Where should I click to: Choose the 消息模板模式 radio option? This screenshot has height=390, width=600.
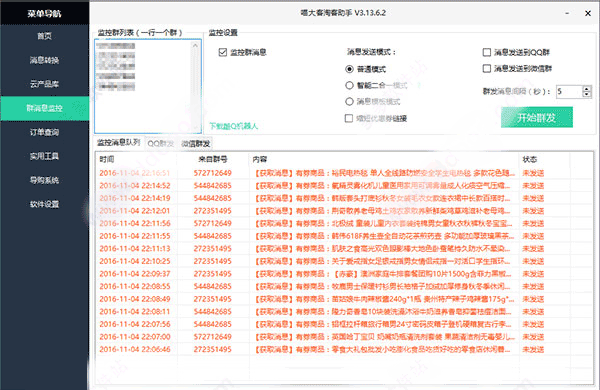pyautogui.click(x=349, y=101)
